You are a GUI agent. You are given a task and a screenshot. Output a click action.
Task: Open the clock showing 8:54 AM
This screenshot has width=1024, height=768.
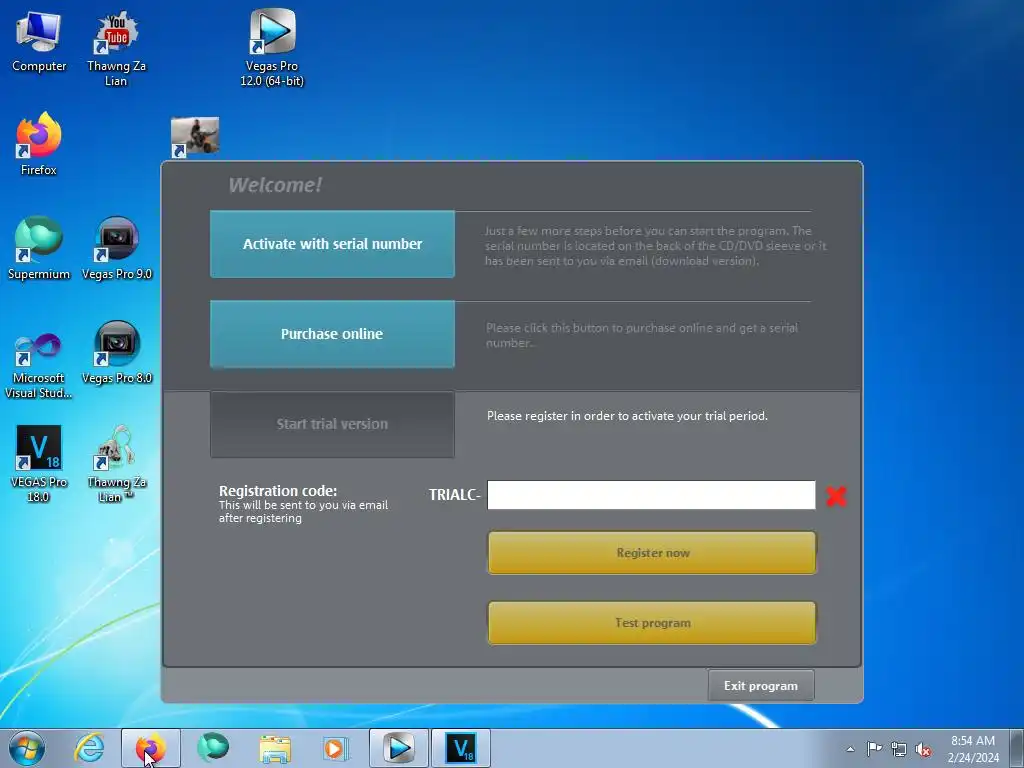point(973,748)
